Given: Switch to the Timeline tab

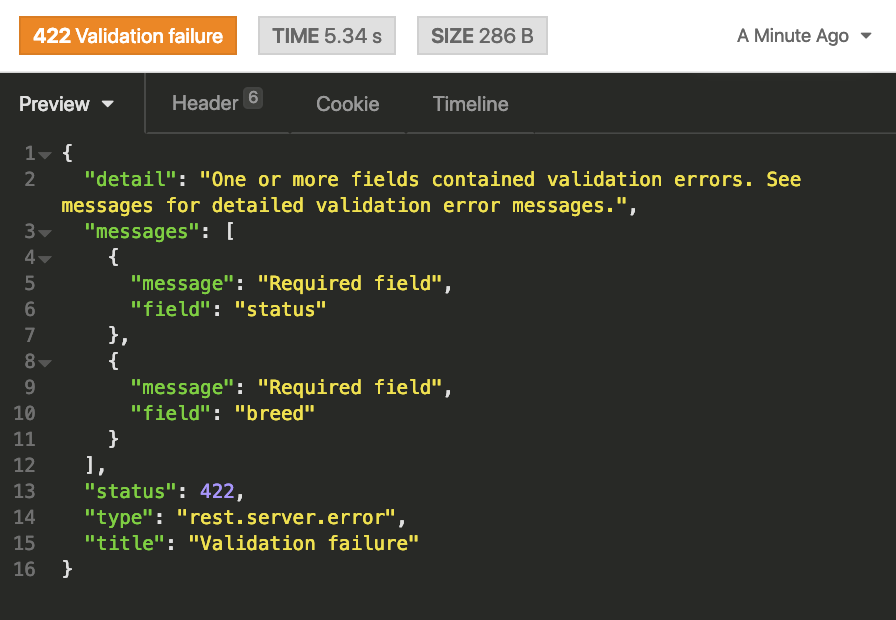Looking at the screenshot, I should click(470, 104).
